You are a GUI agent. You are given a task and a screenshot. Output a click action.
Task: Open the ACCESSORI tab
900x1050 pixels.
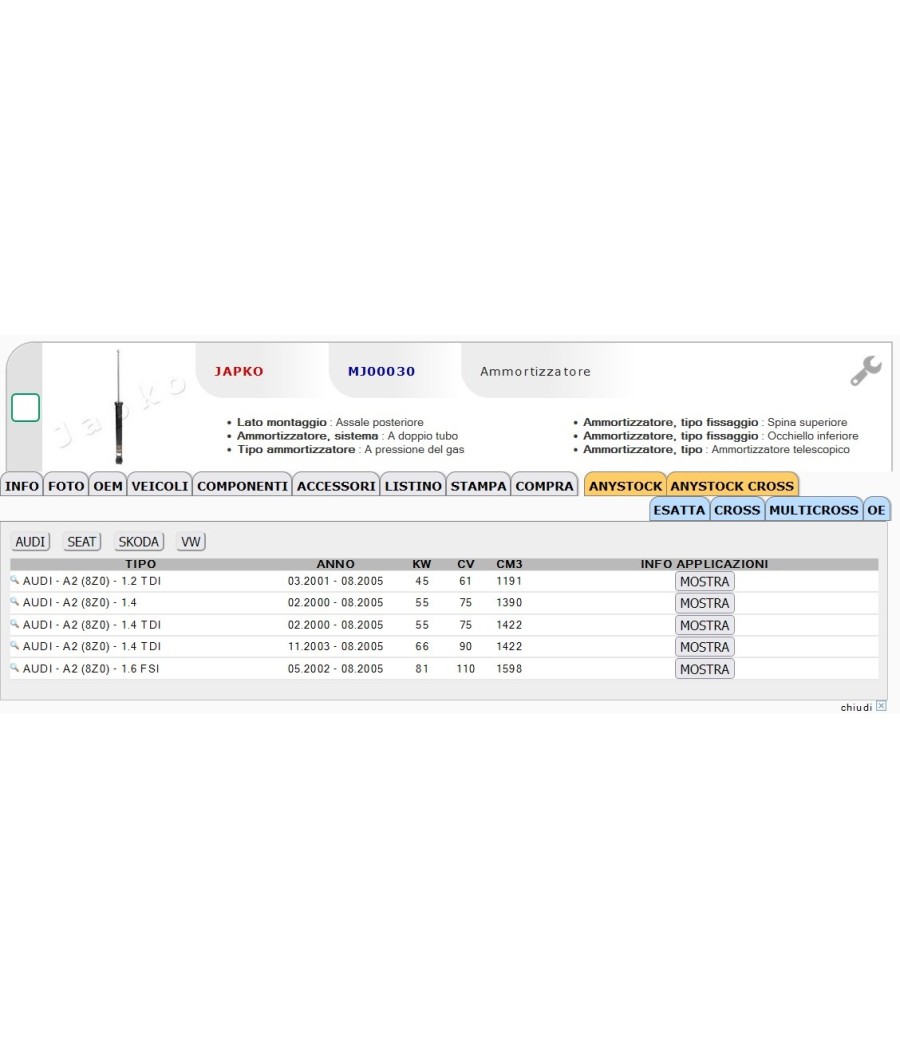click(336, 486)
